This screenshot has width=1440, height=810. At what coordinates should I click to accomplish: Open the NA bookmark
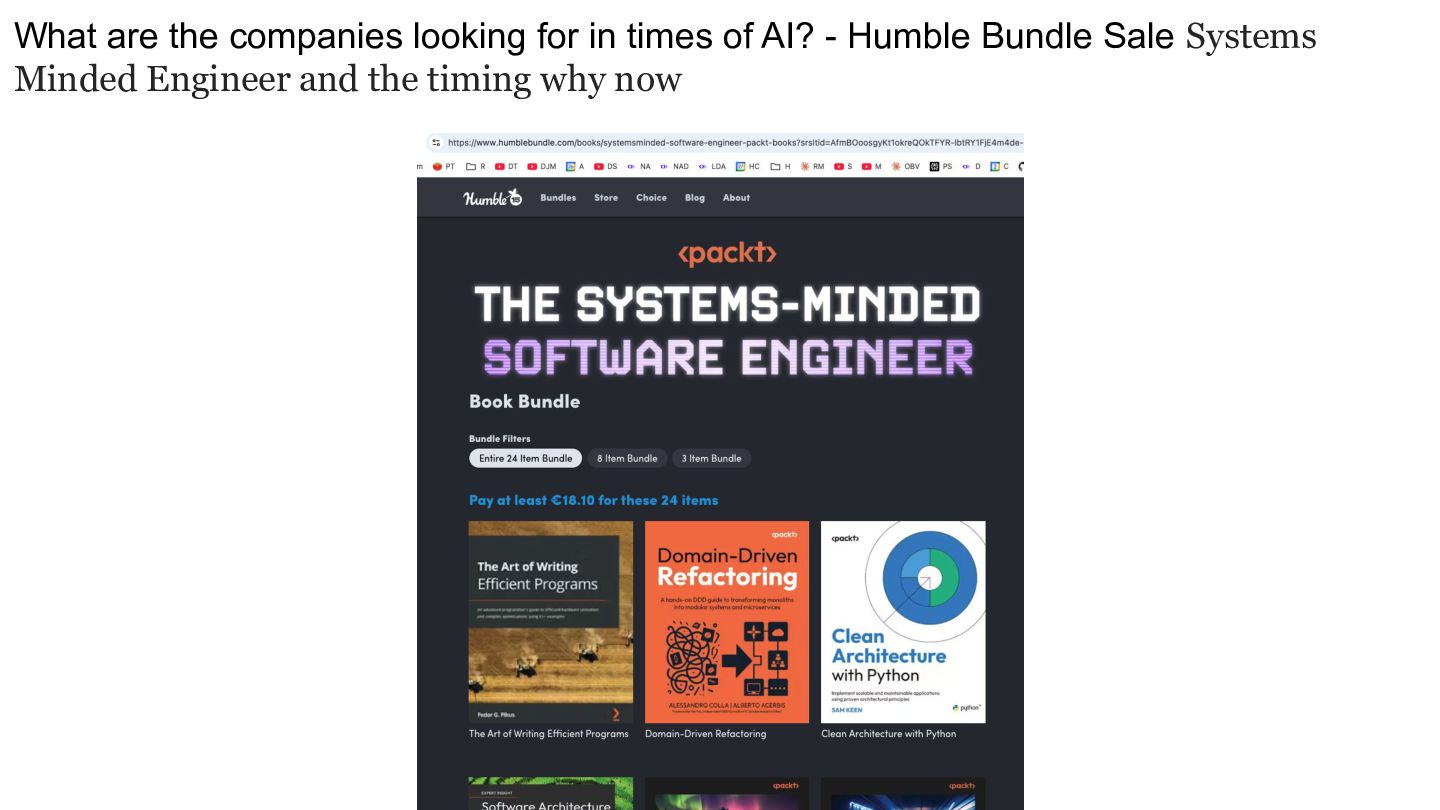pyautogui.click(x=638, y=167)
